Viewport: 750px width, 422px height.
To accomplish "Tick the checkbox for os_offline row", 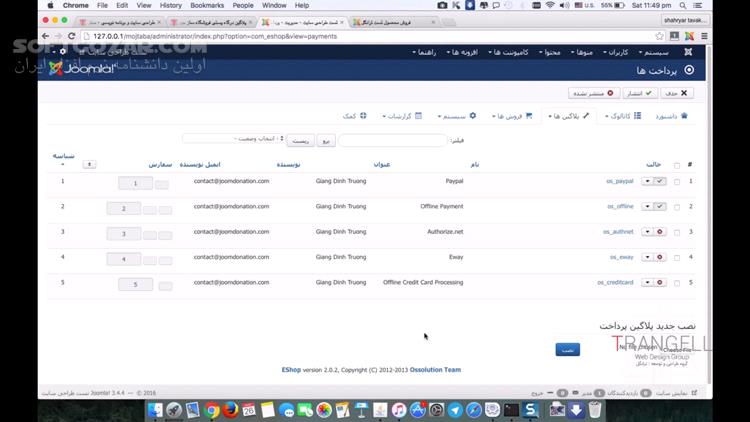I will pos(677,207).
